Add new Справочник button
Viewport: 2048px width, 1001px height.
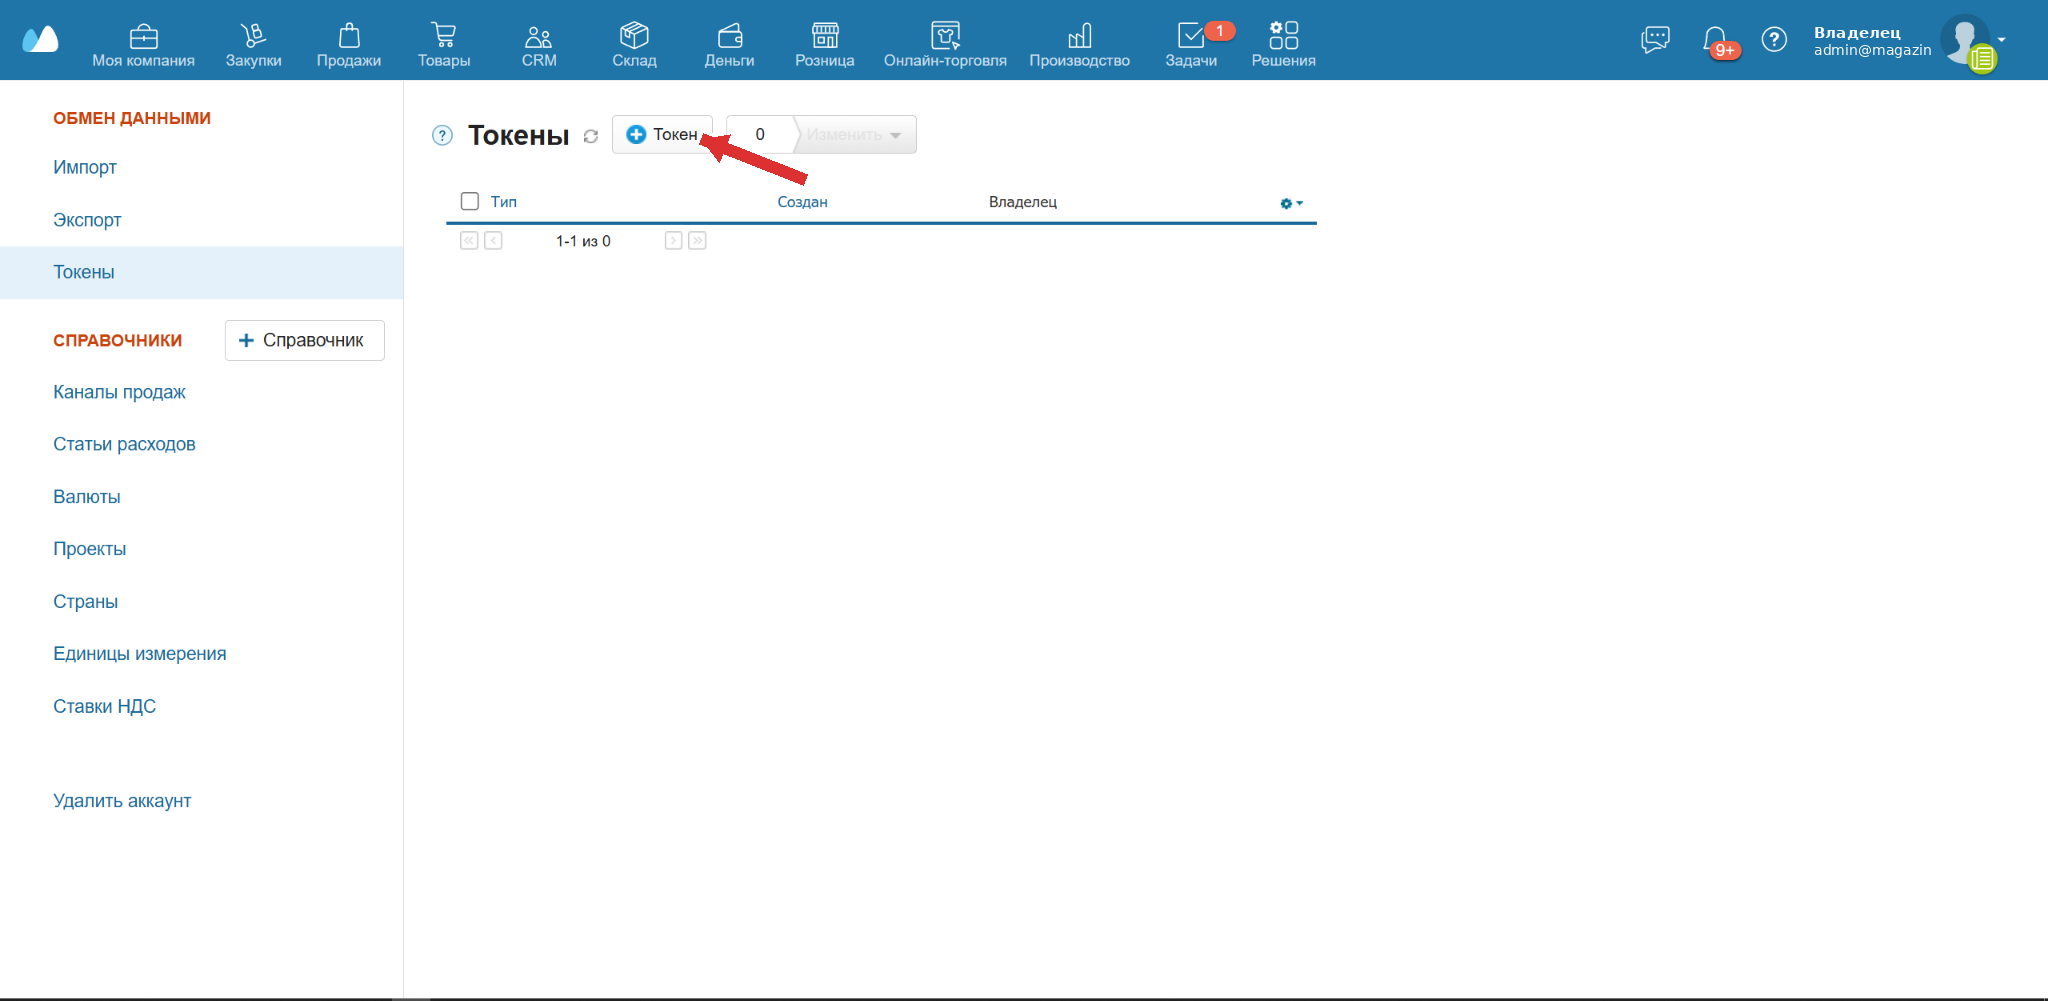point(304,340)
